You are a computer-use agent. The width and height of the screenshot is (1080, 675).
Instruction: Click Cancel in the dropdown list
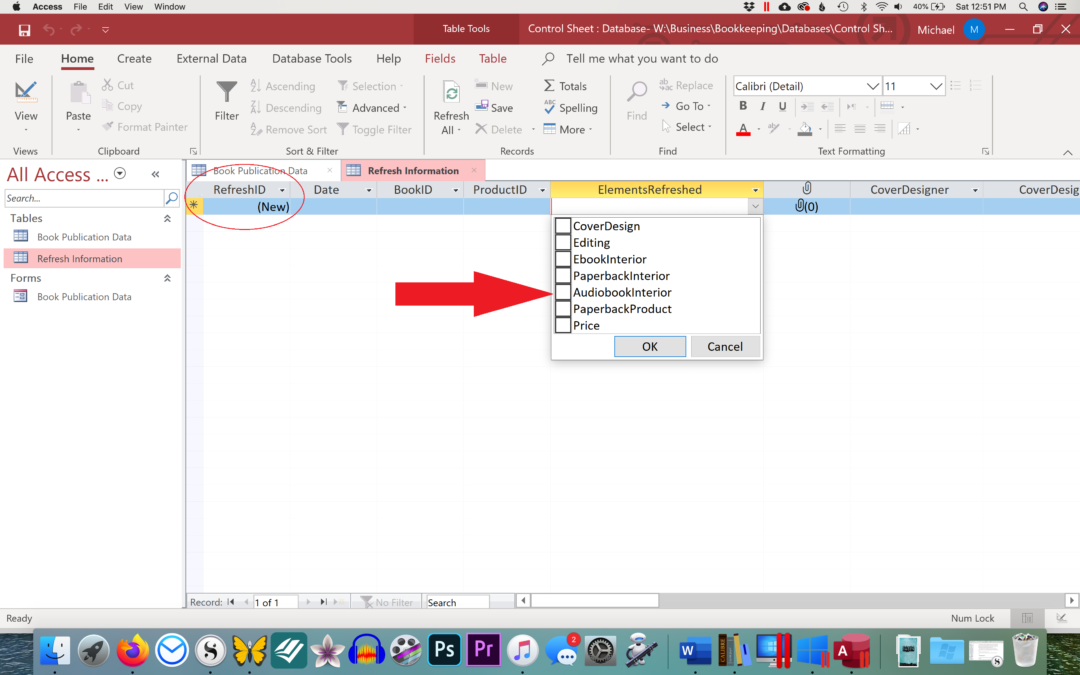[x=725, y=346]
